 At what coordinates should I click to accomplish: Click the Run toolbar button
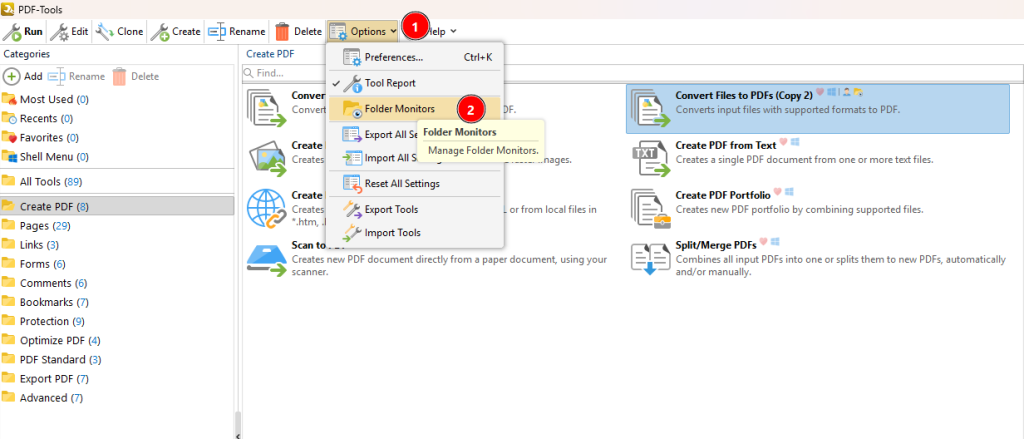click(24, 31)
